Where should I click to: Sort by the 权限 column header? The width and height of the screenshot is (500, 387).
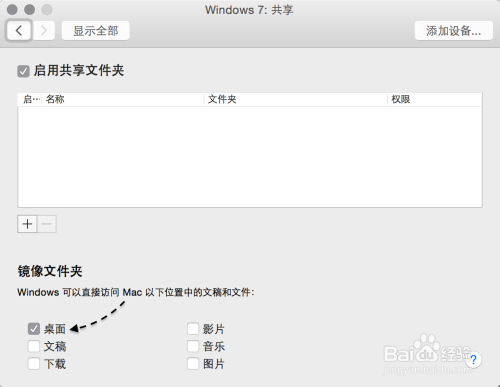point(435,99)
